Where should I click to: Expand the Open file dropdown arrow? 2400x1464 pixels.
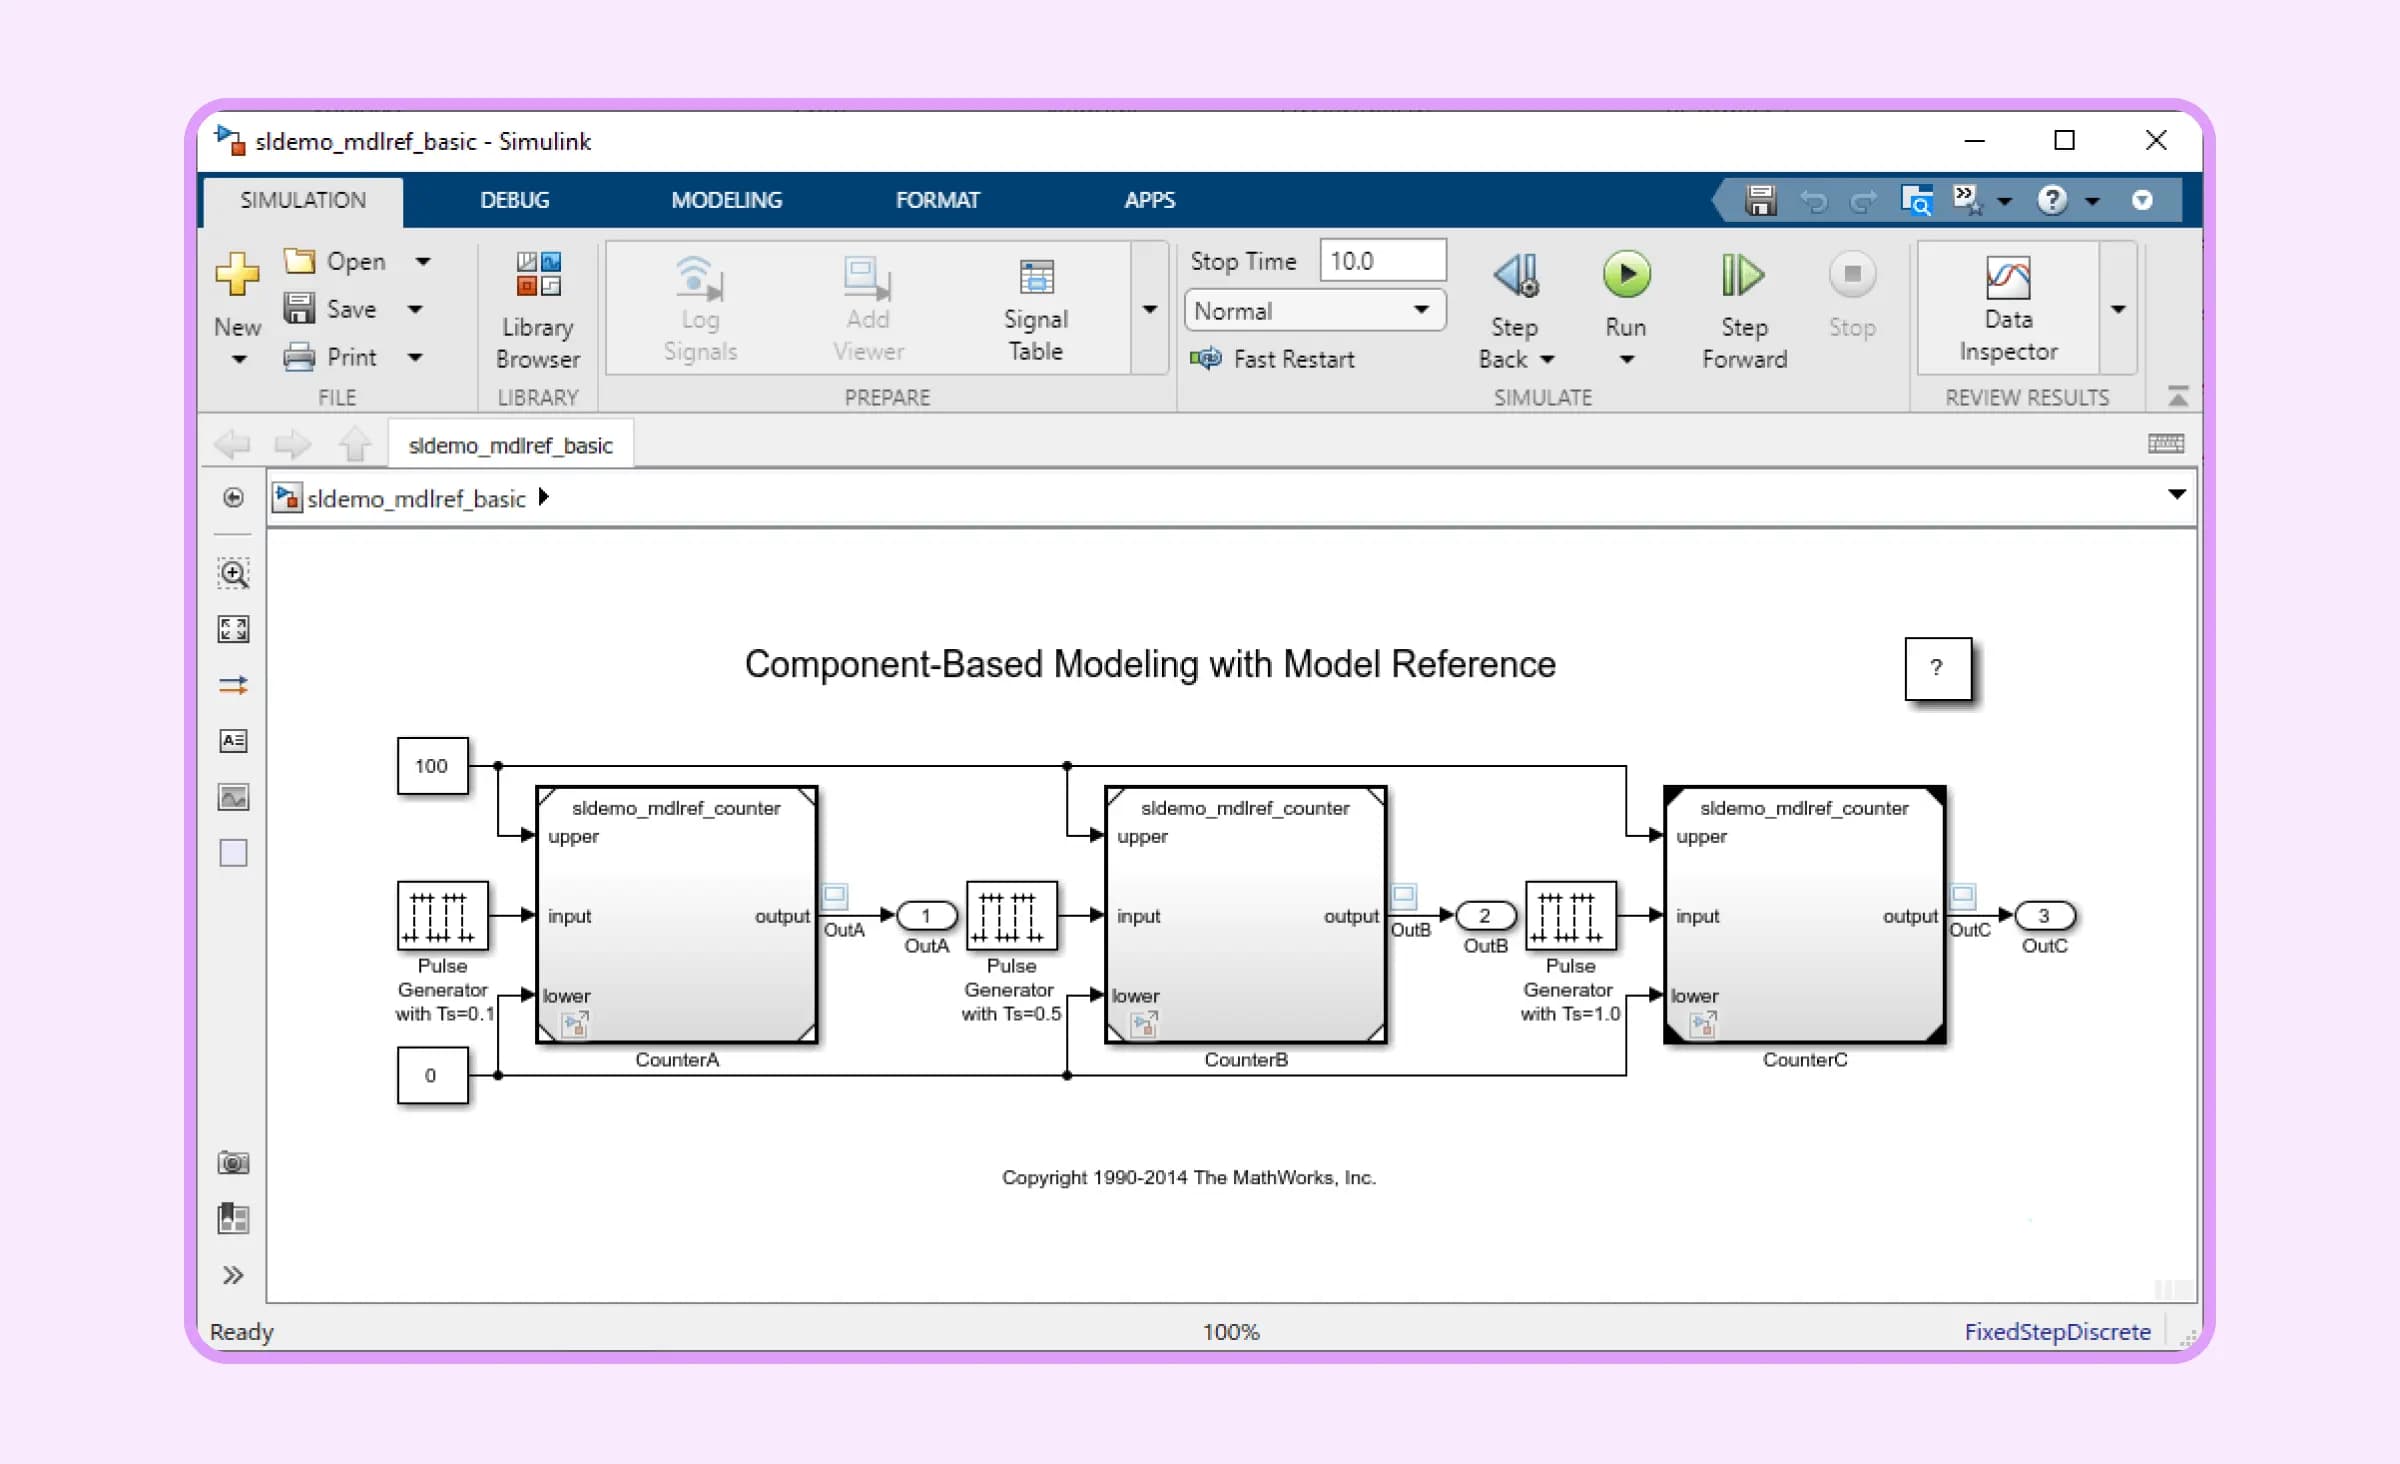[423, 262]
